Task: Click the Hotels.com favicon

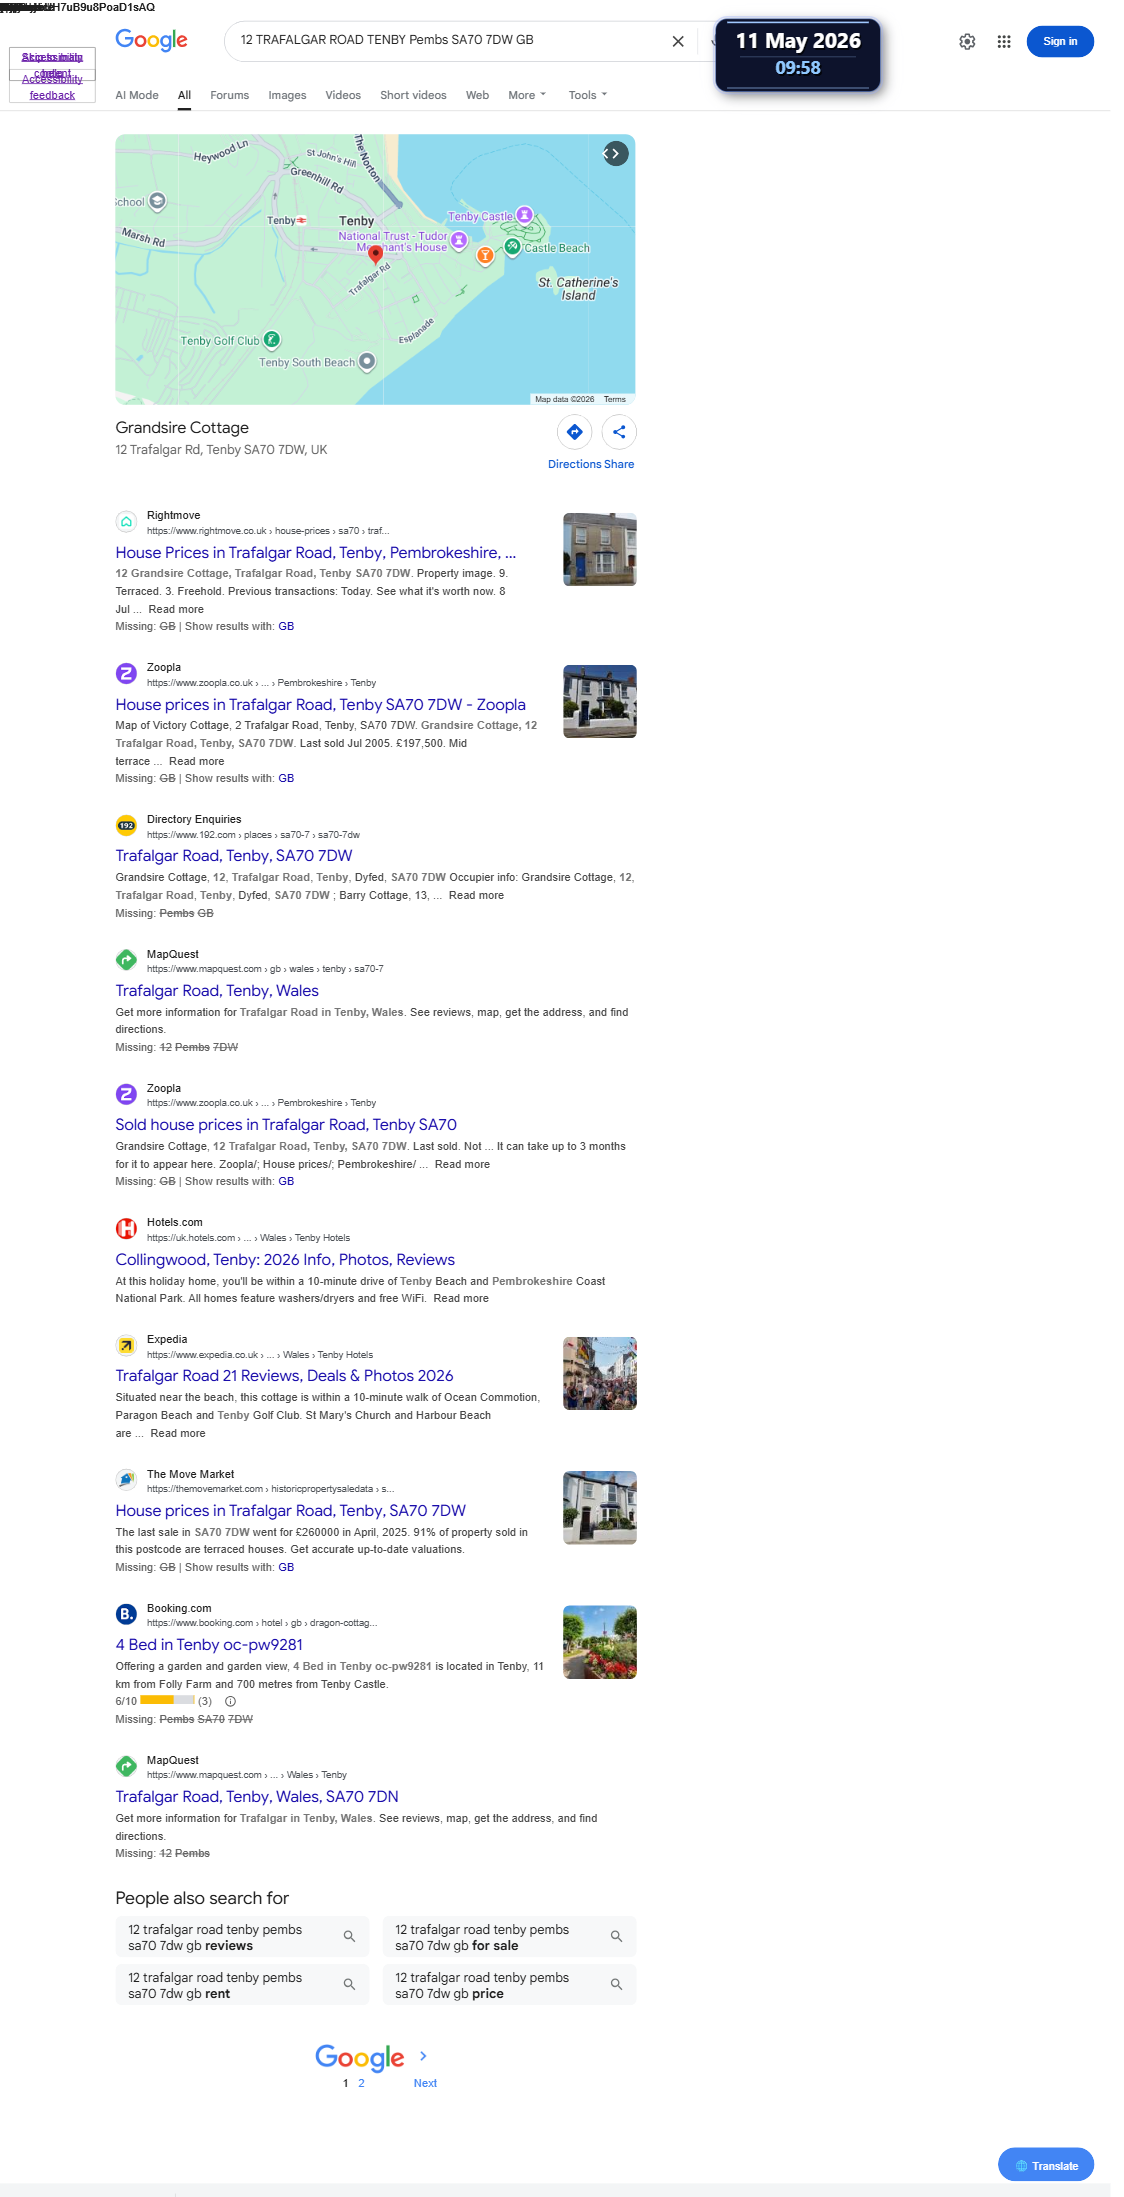Action: 126,1228
